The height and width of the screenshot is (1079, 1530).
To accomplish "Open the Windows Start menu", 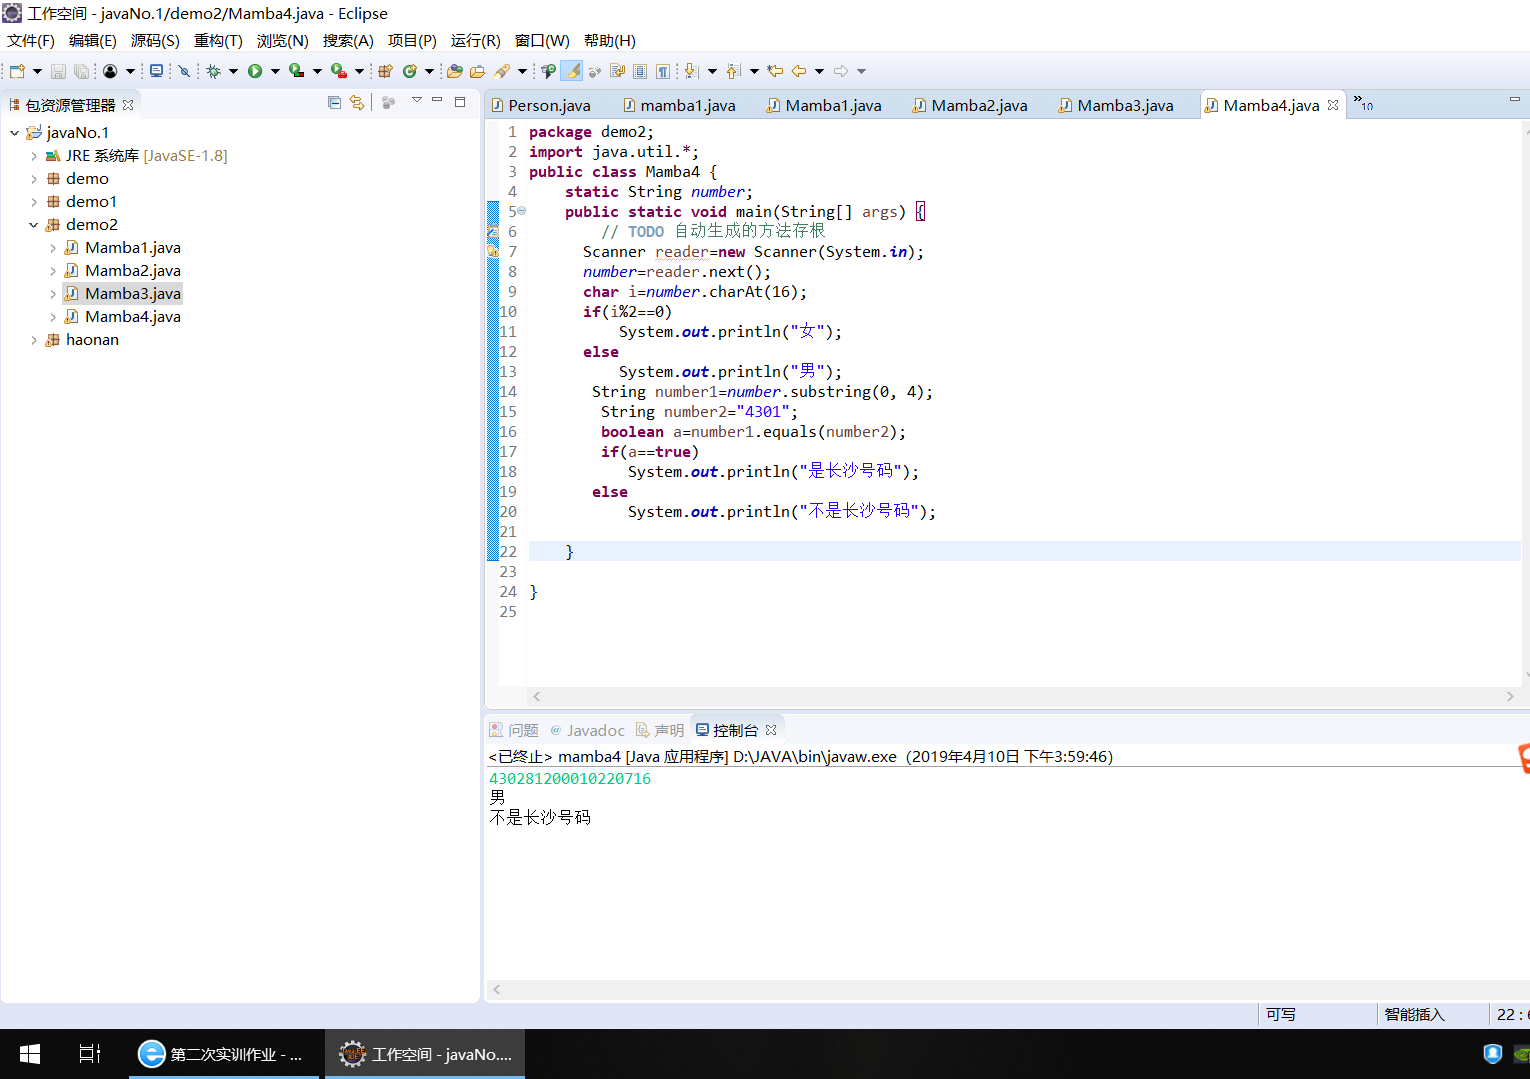I will point(30,1054).
